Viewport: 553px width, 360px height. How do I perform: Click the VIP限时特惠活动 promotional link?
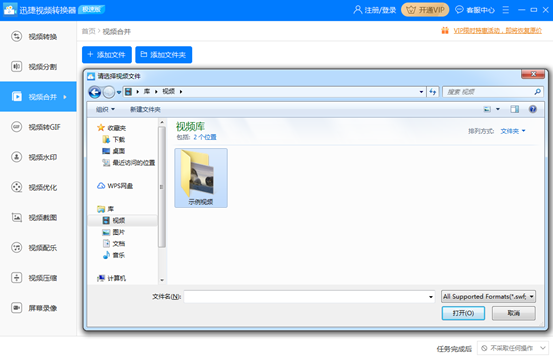(x=497, y=31)
